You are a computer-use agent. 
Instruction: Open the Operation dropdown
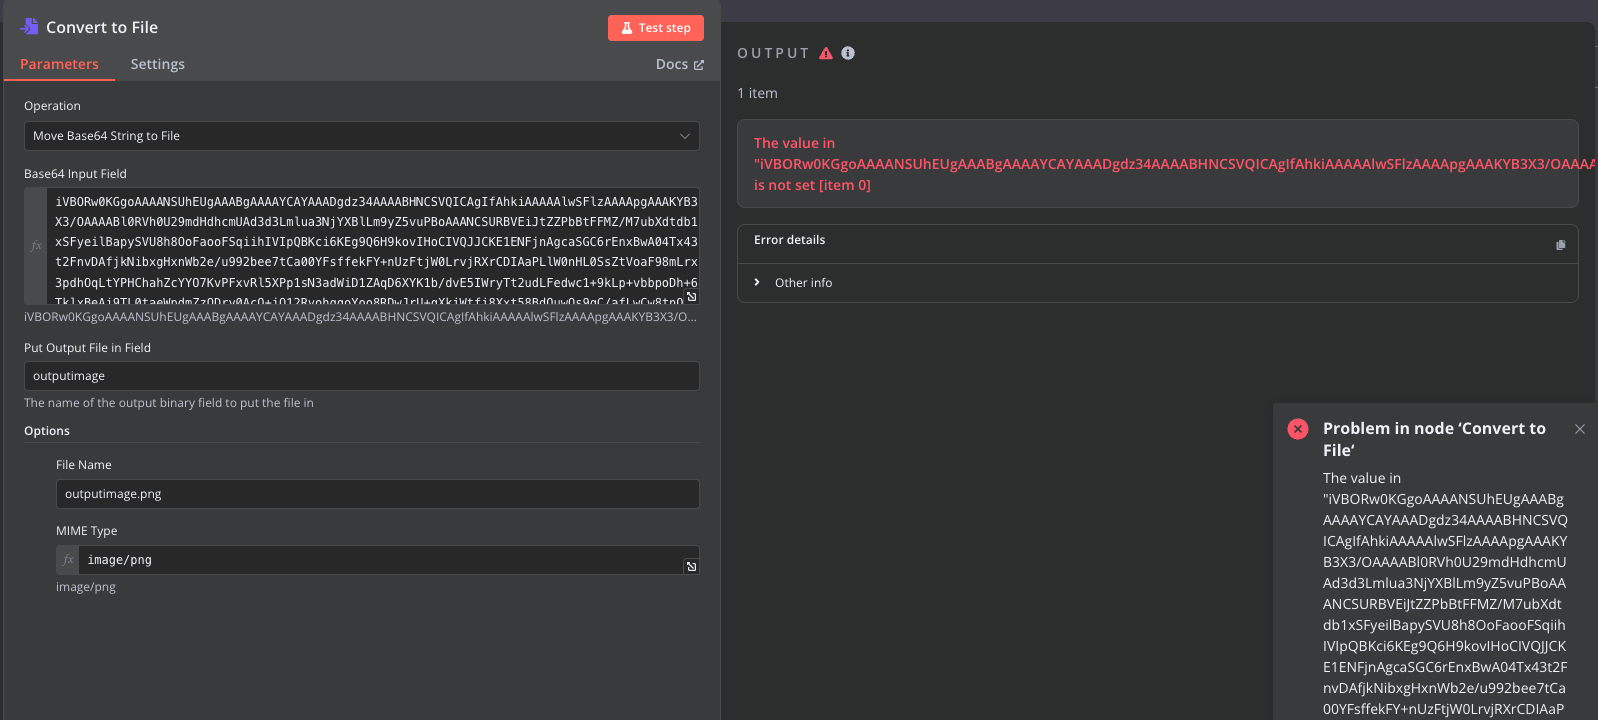click(362, 136)
